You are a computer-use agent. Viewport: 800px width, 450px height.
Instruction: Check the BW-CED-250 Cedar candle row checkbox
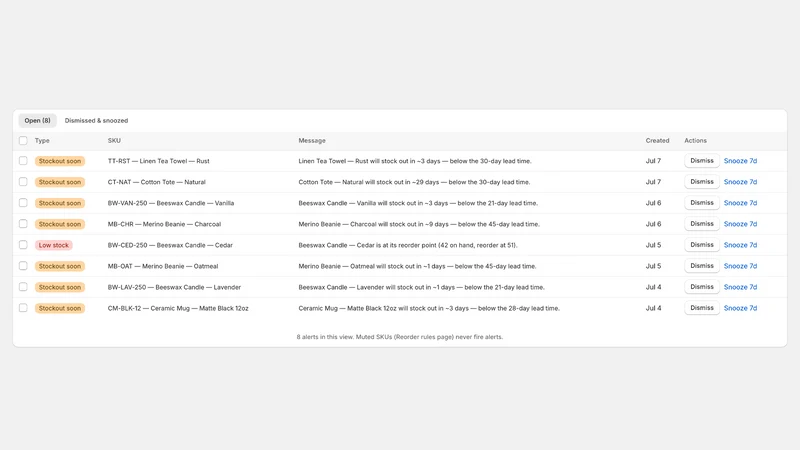point(23,245)
